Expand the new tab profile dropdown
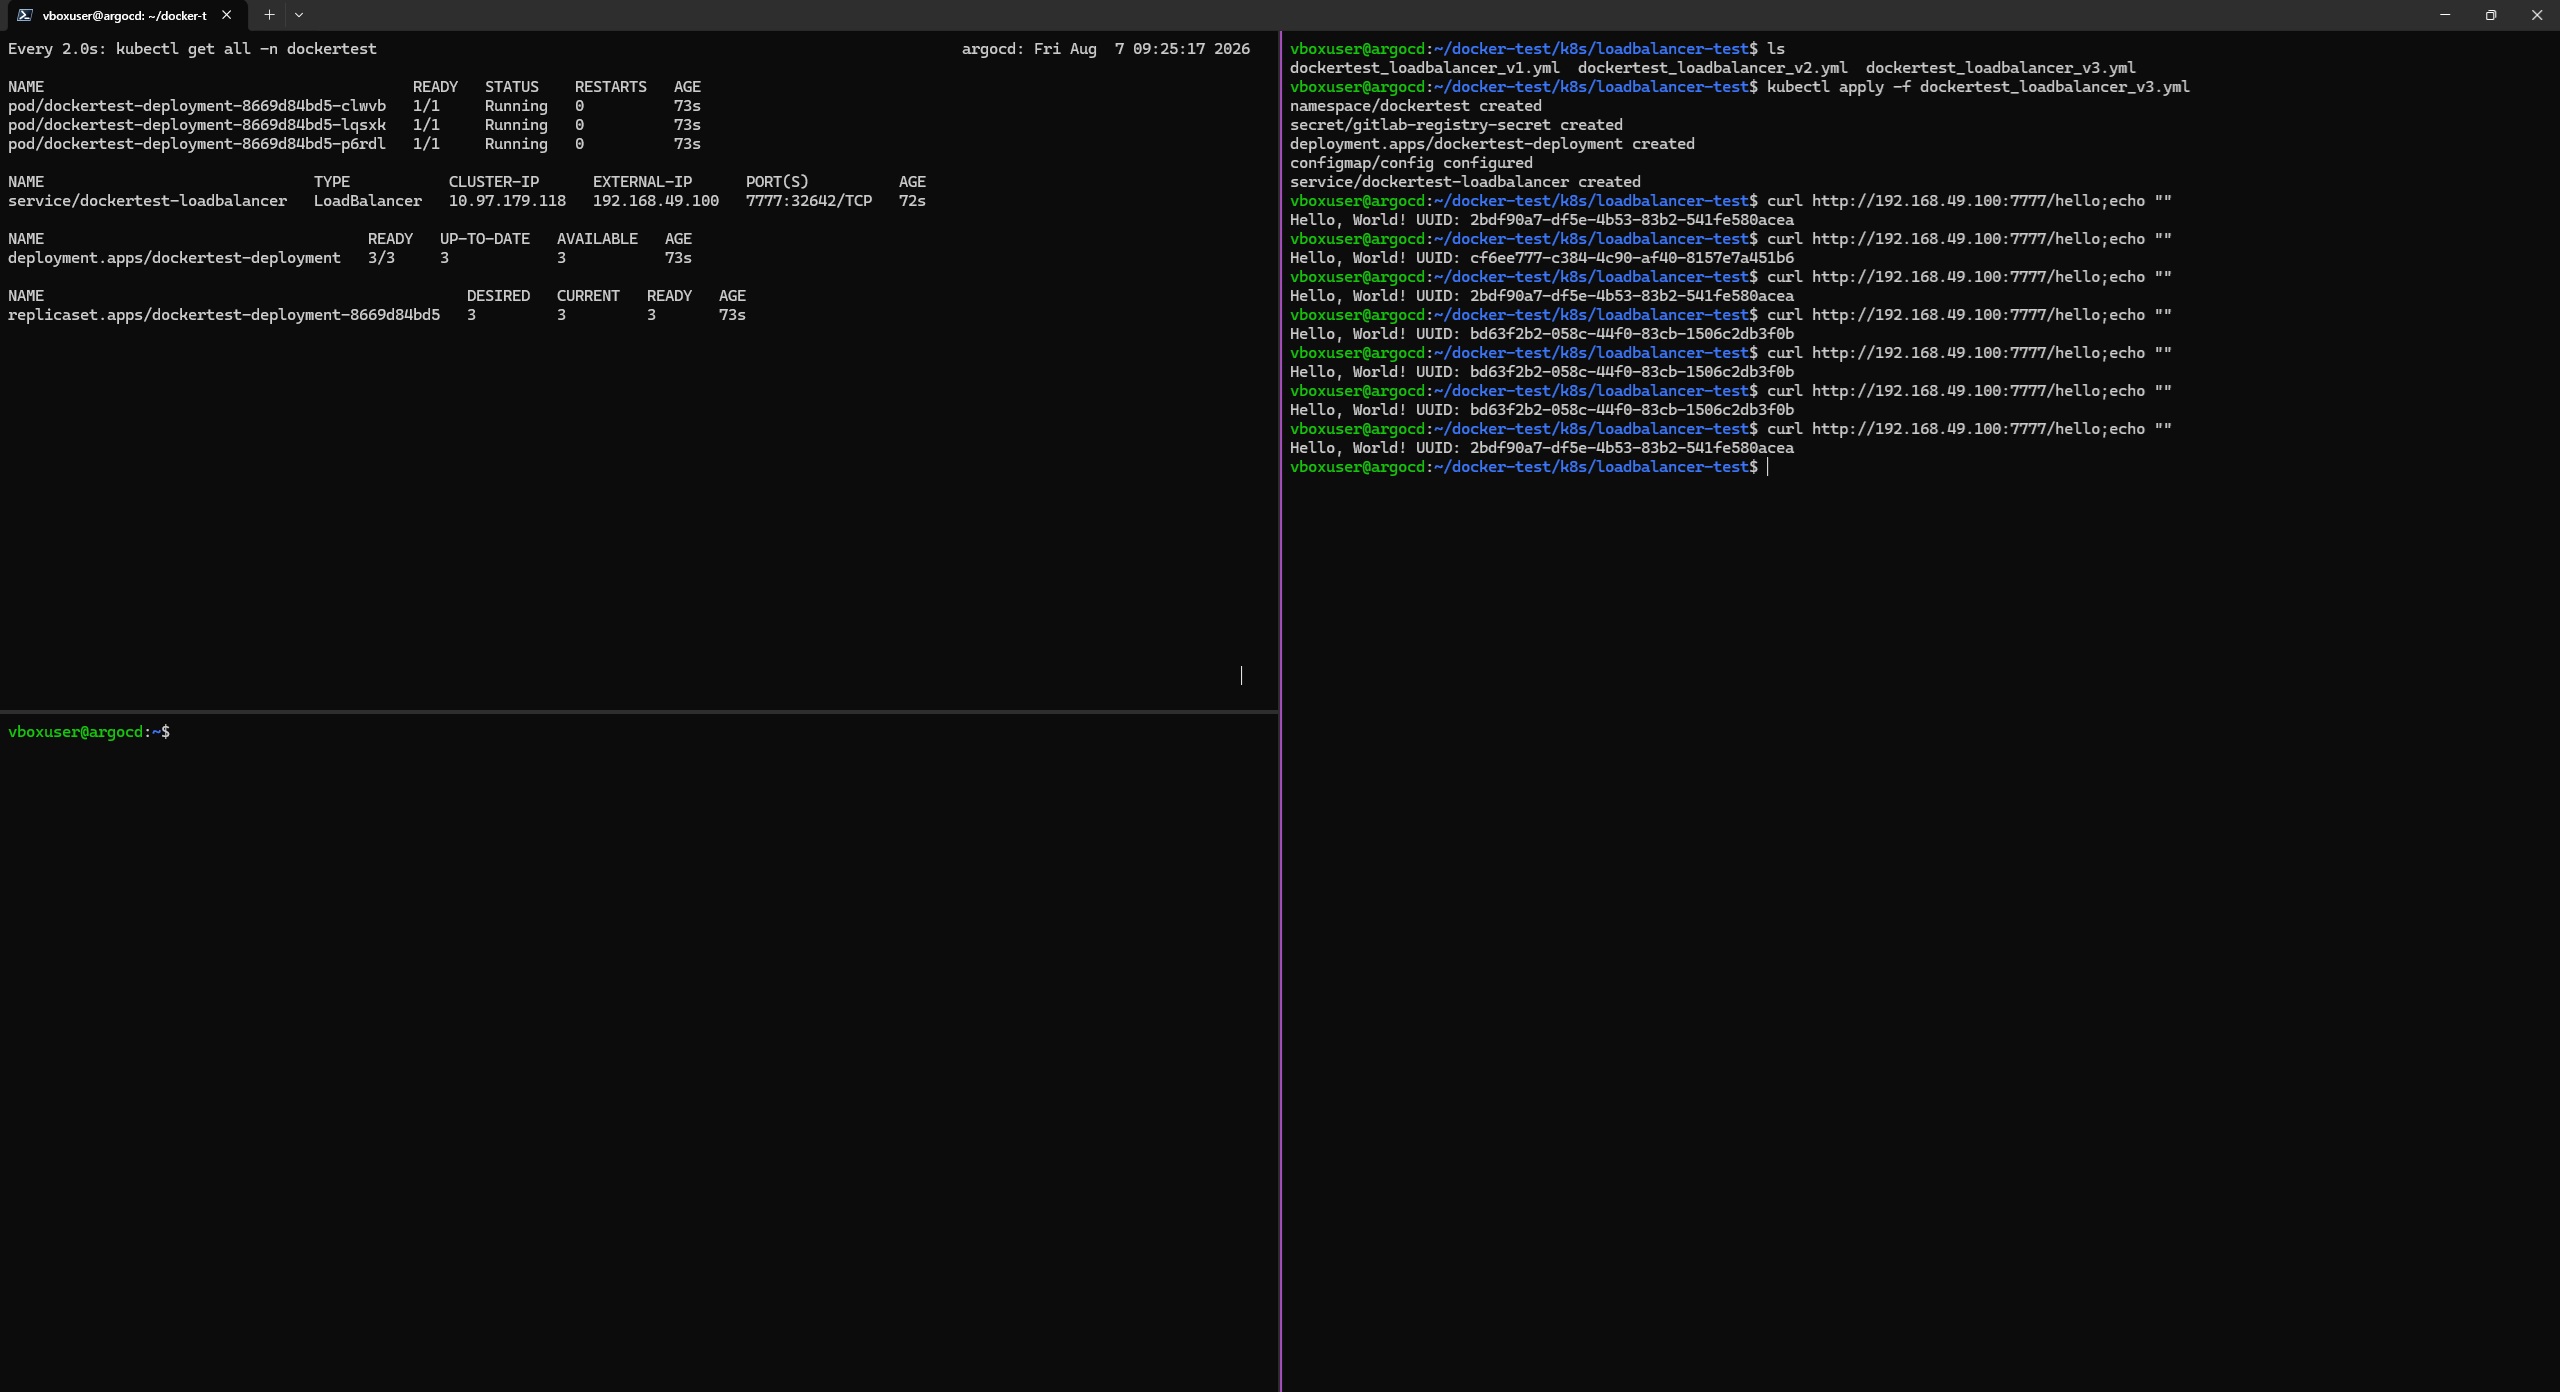The image size is (2560, 1392). [299, 15]
